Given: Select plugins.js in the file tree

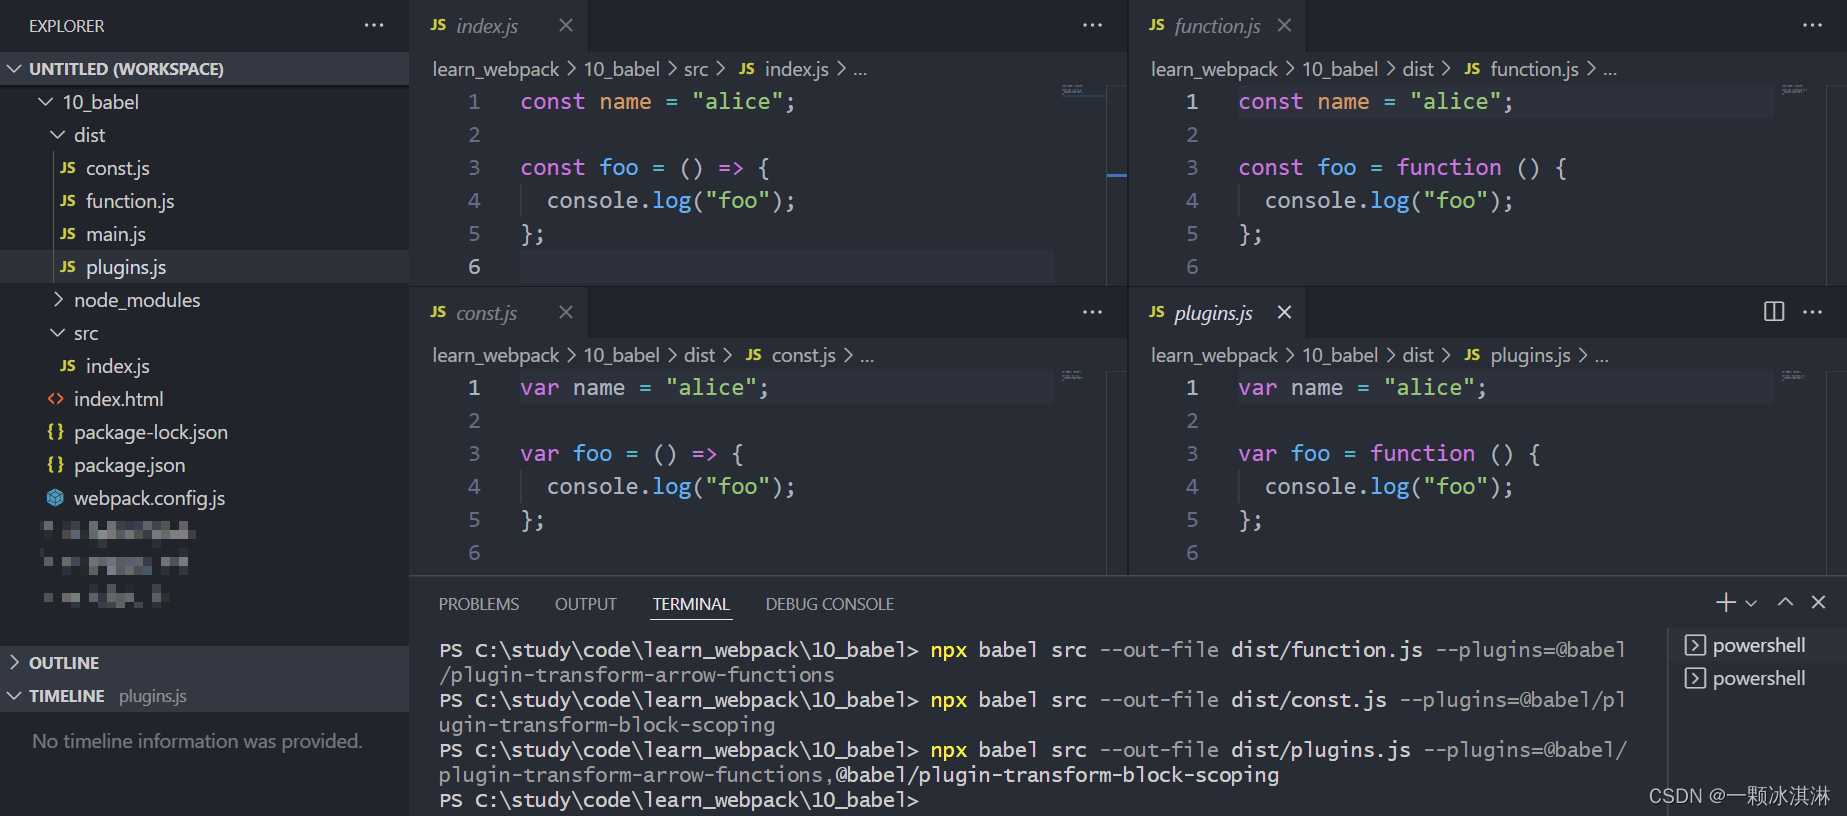Looking at the screenshot, I should pos(204,267).
